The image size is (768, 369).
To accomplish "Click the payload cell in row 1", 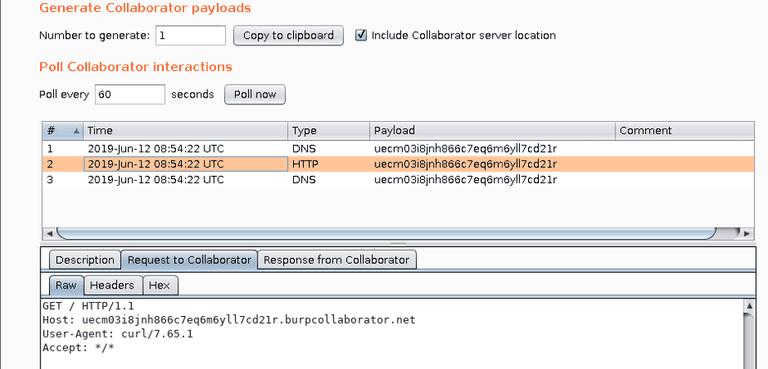I will click(492, 148).
